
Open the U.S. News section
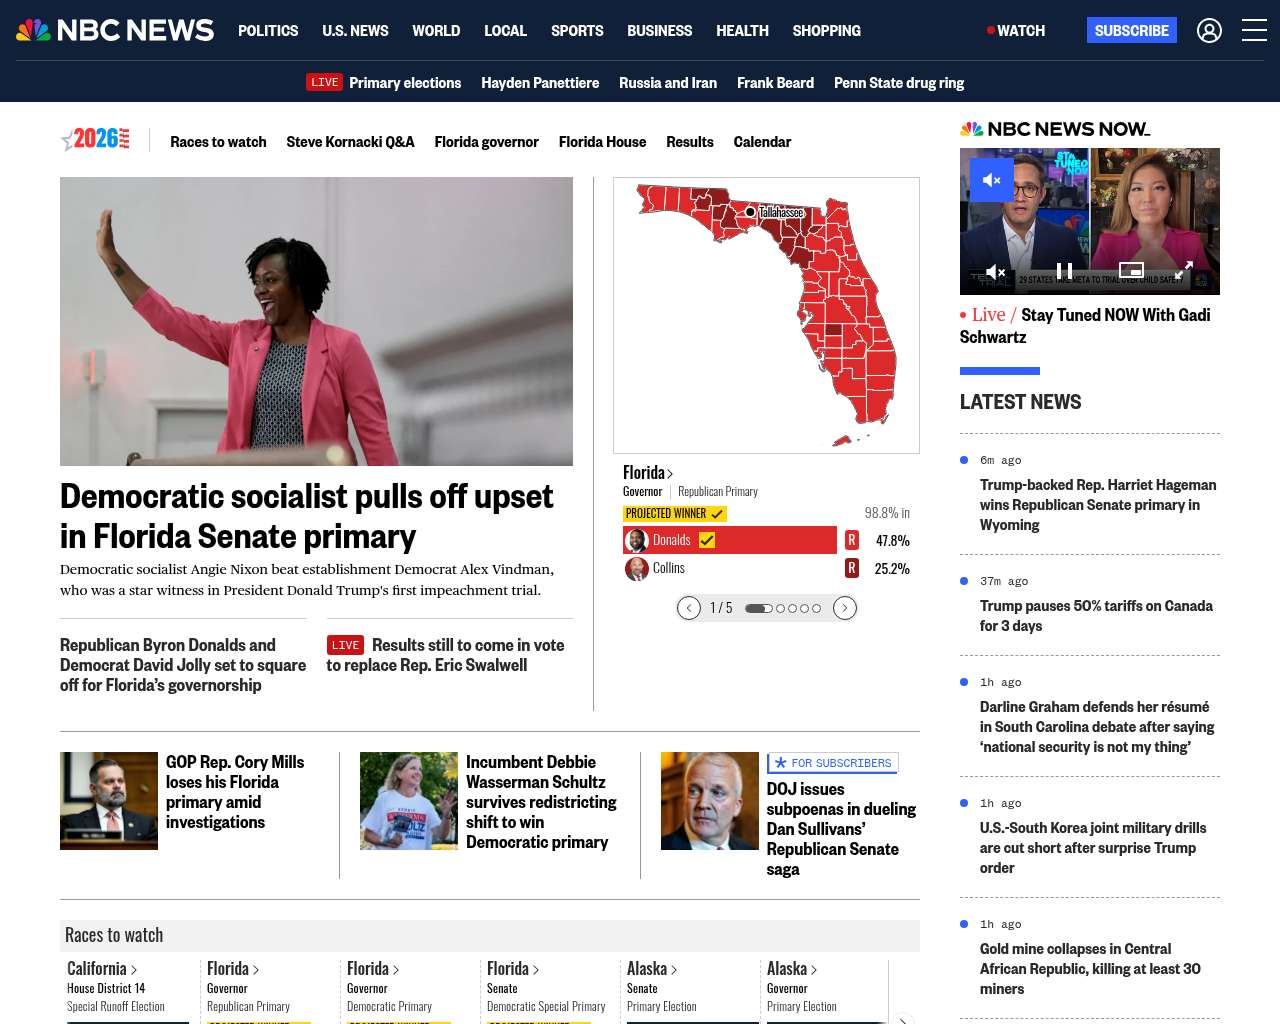pyautogui.click(x=355, y=31)
